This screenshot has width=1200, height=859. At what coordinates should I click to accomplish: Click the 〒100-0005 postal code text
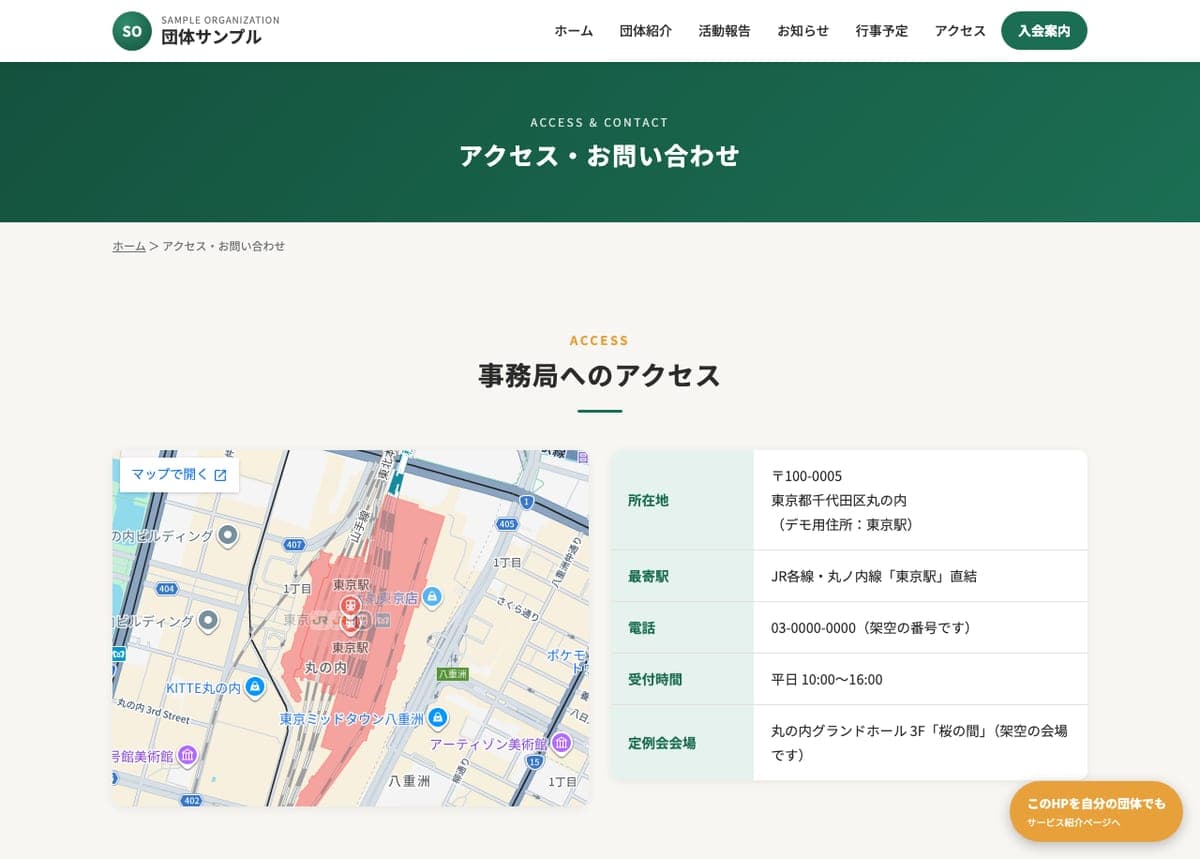(807, 476)
